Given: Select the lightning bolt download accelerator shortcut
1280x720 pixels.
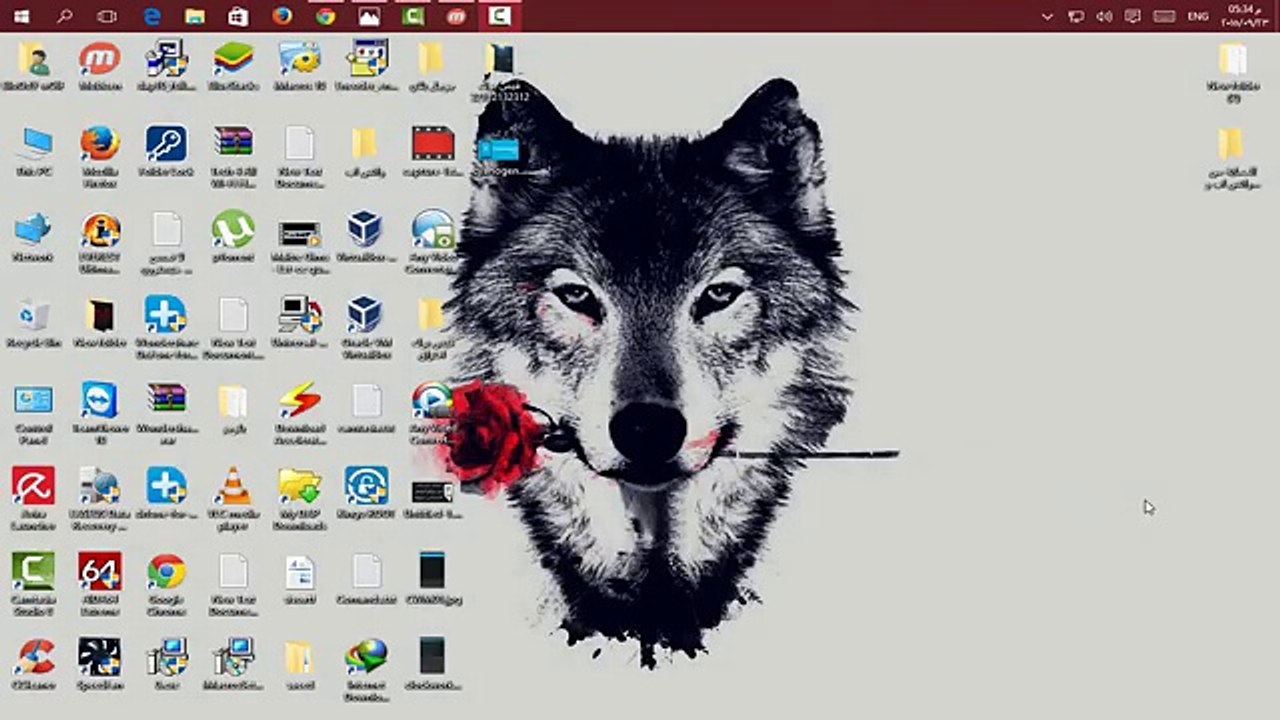Looking at the screenshot, I should 299,412.
